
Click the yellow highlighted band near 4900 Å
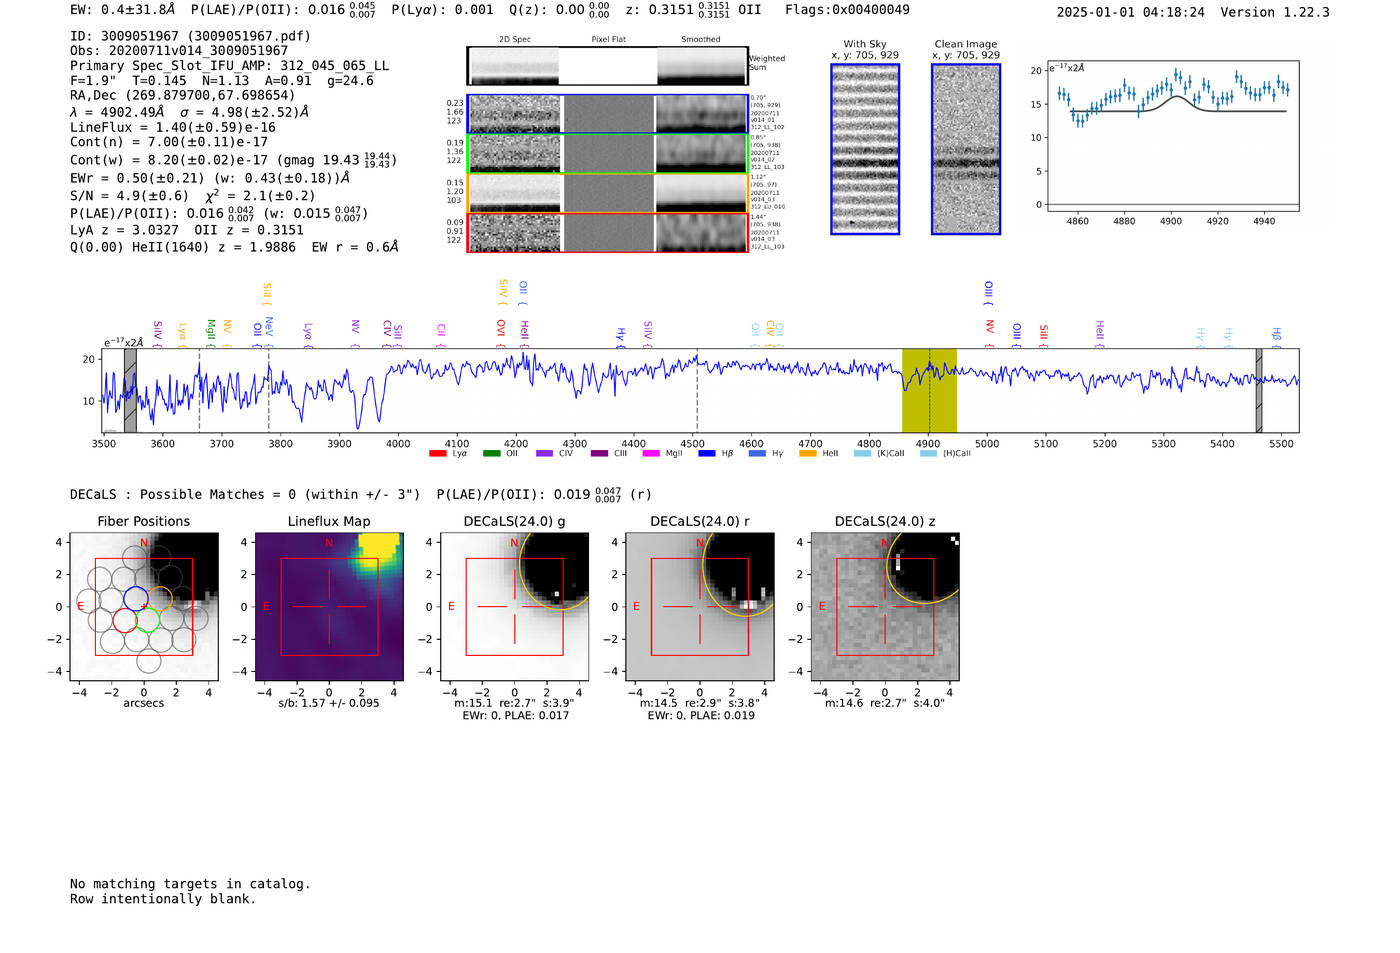click(929, 390)
